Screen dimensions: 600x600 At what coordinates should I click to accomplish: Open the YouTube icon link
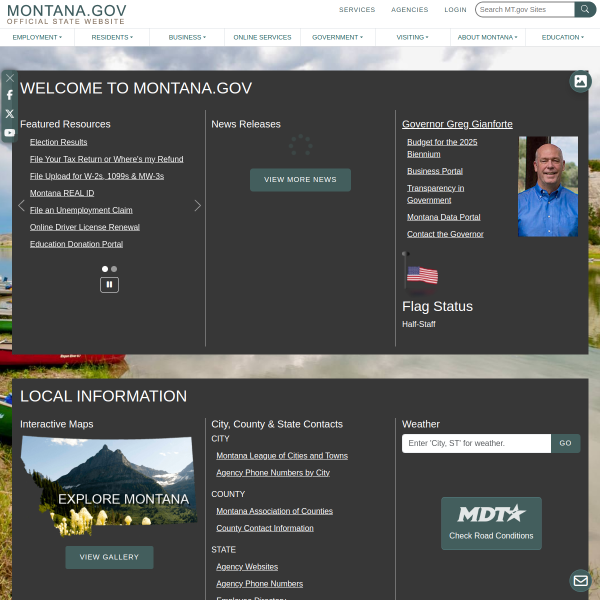click(x=10, y=133)
